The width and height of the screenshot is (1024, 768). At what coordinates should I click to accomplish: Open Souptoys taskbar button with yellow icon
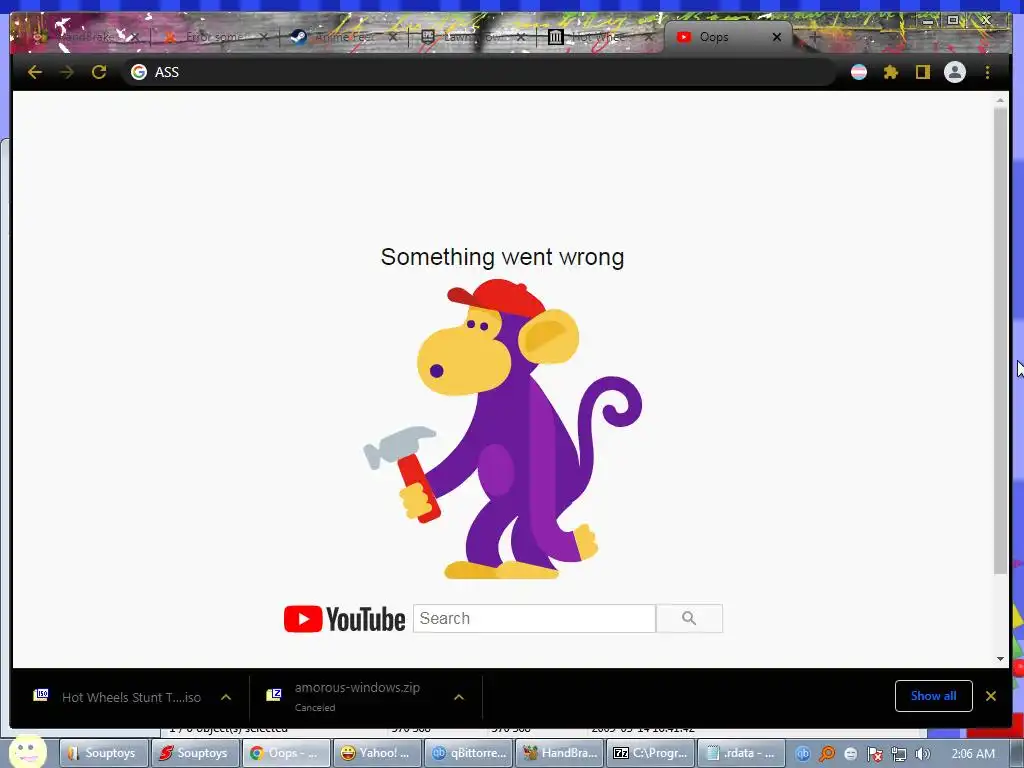104,753
